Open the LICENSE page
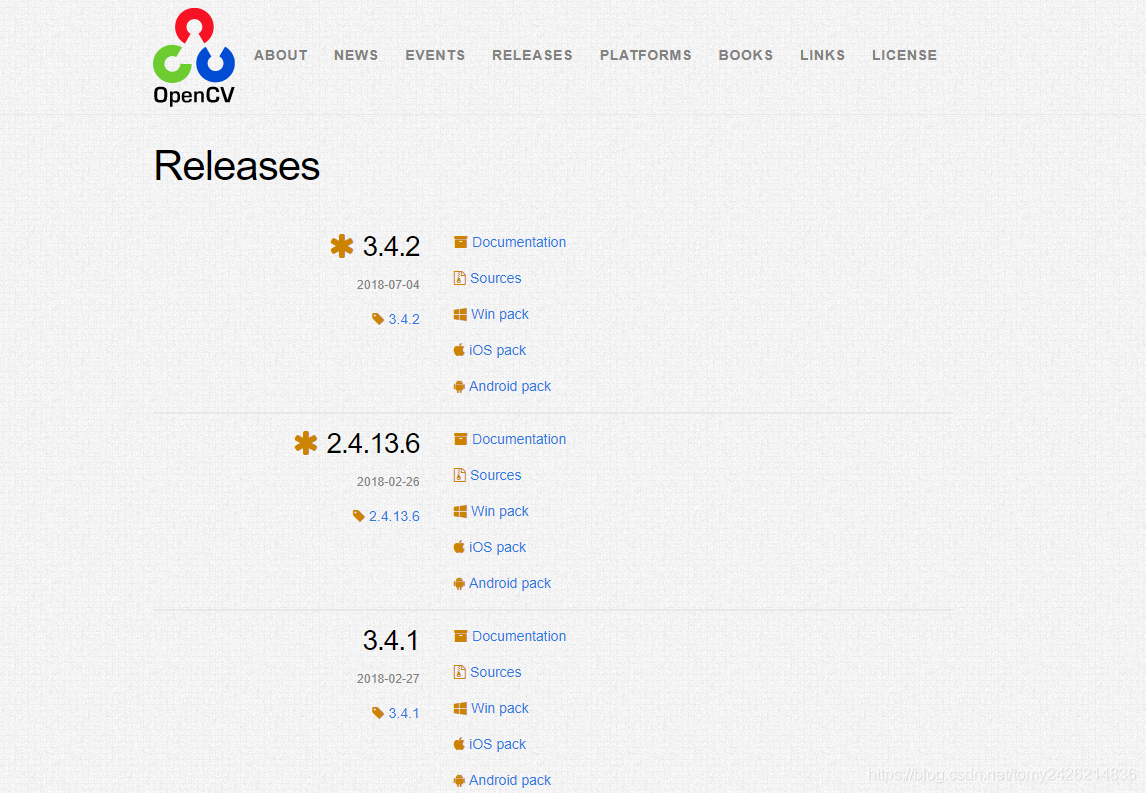 coord(904,56)
